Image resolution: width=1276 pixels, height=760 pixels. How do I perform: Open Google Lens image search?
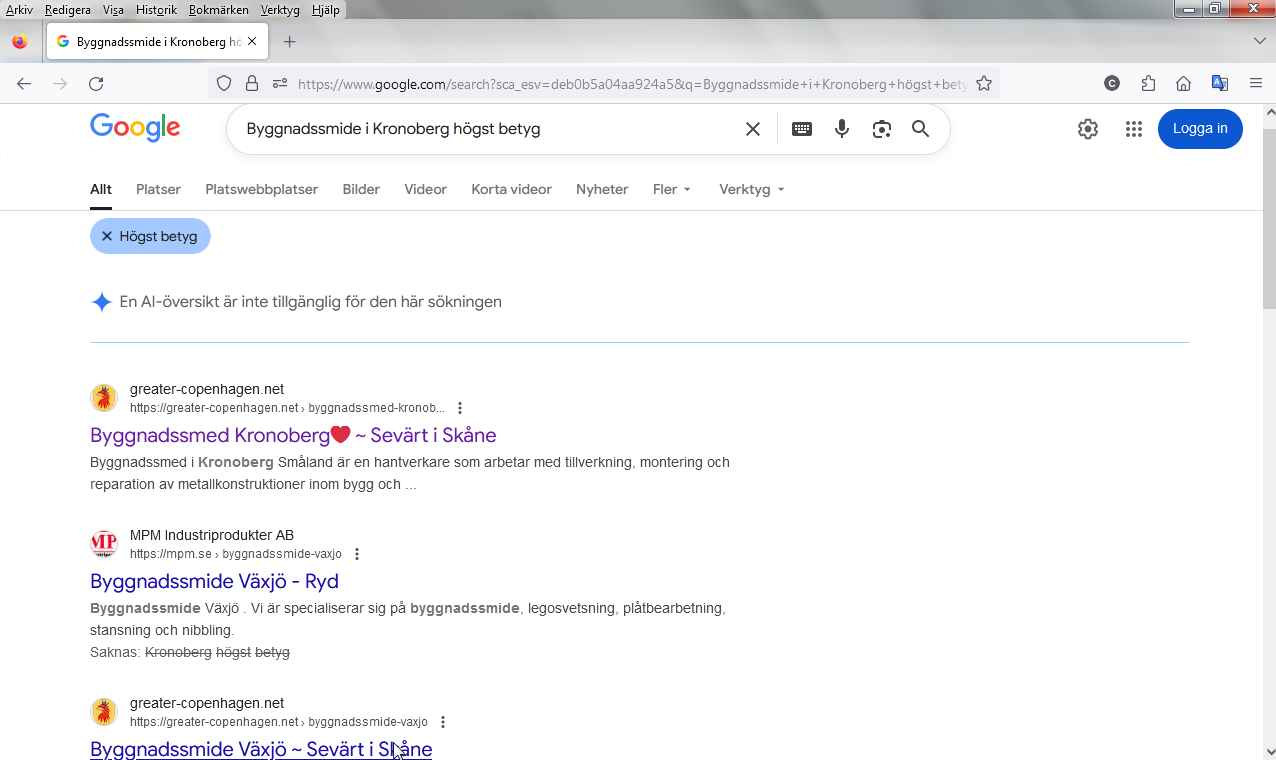point(881,129)
